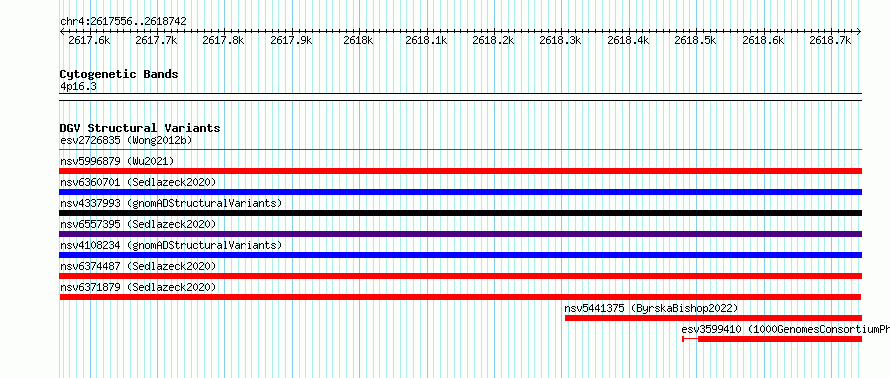The width and height of the screenshot is (890, 378).
Task: Select the red bar for nsv5441375
Action: (713, 318)
